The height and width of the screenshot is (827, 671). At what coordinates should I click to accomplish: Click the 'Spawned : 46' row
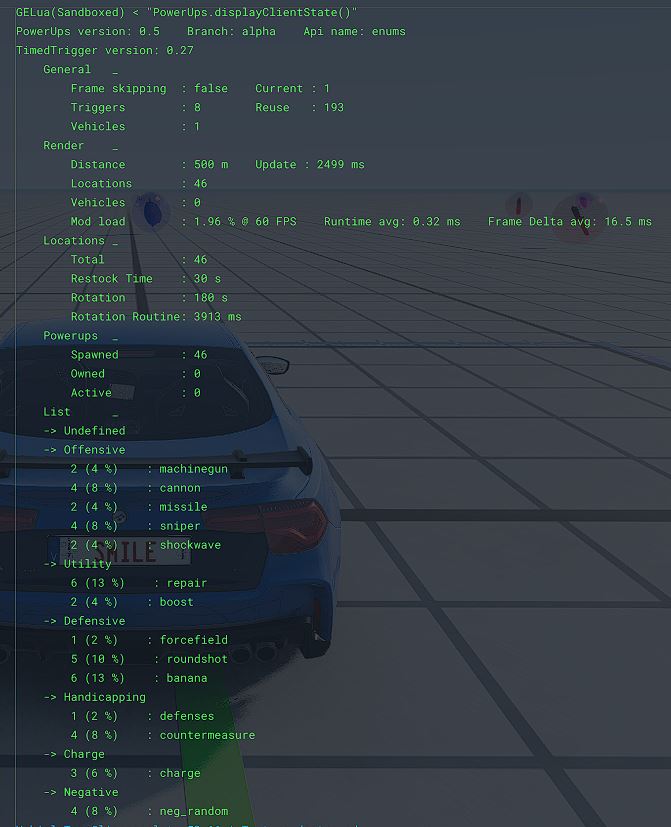pyautogui.click(x=139, y=354)
